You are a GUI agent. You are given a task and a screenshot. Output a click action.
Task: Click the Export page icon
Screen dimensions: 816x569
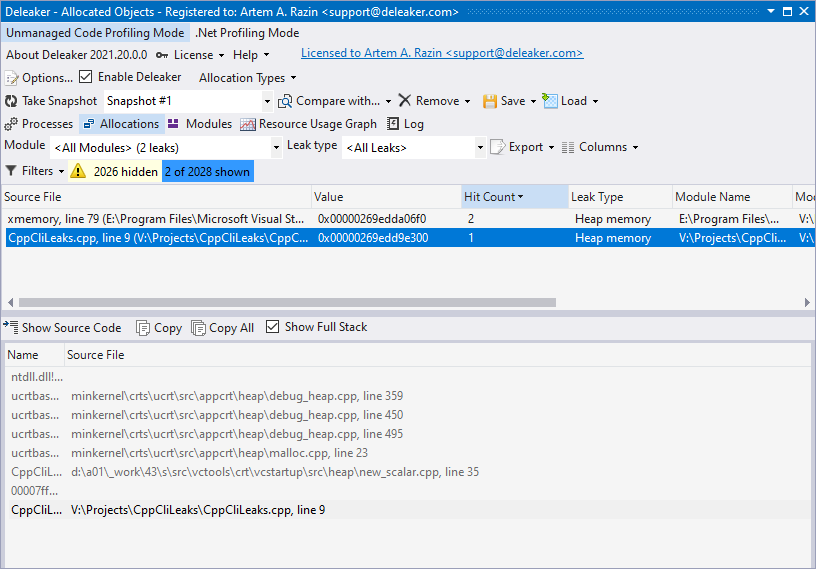[x=498, y=147]
